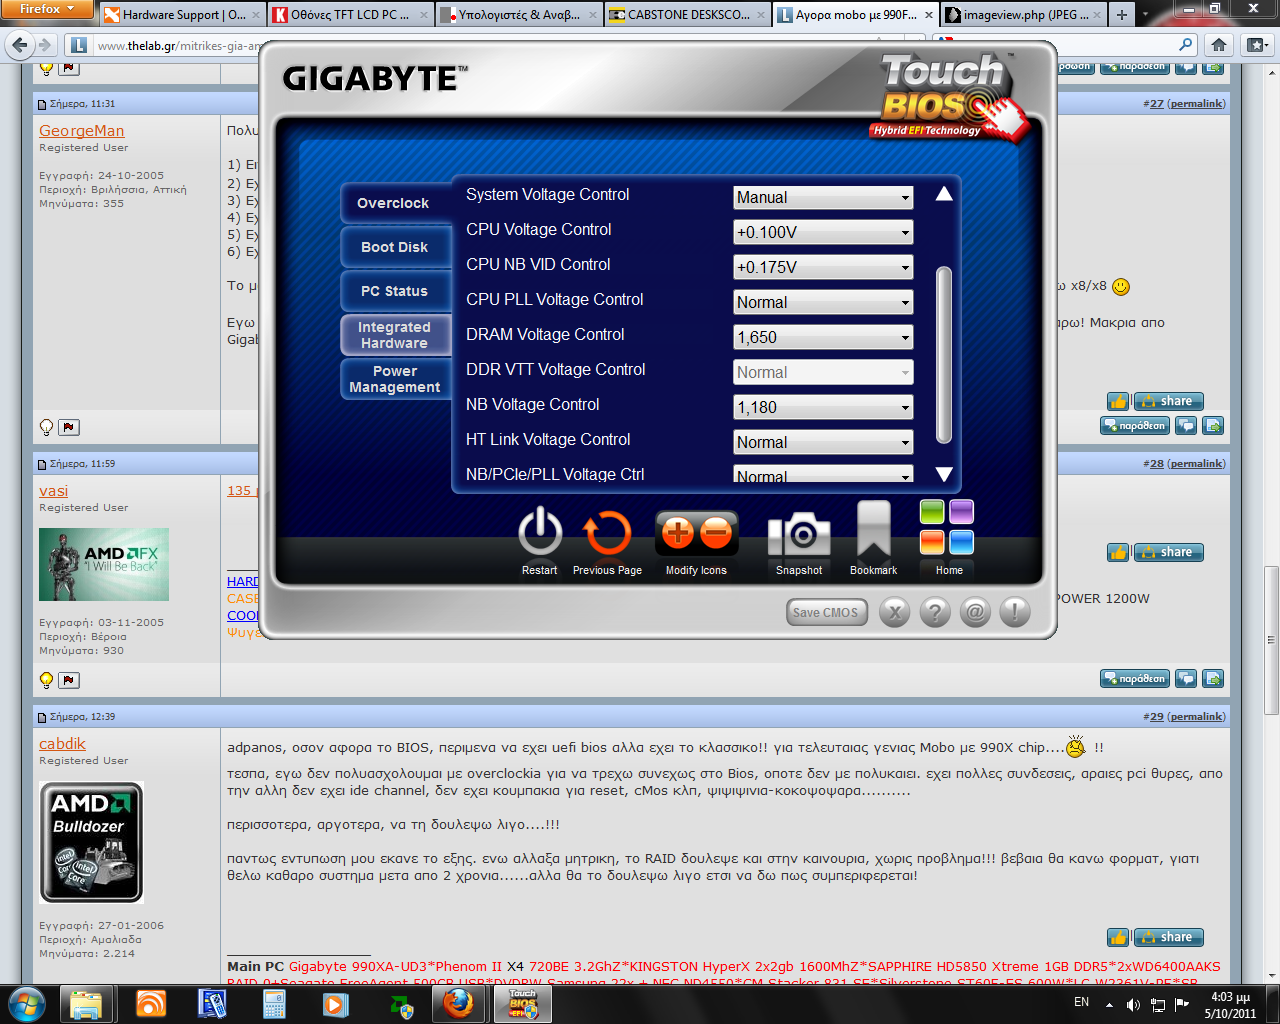Click the report flag icon under vasi's profile
This screenshot has height=1024, width=1280.
pos(69,680)
